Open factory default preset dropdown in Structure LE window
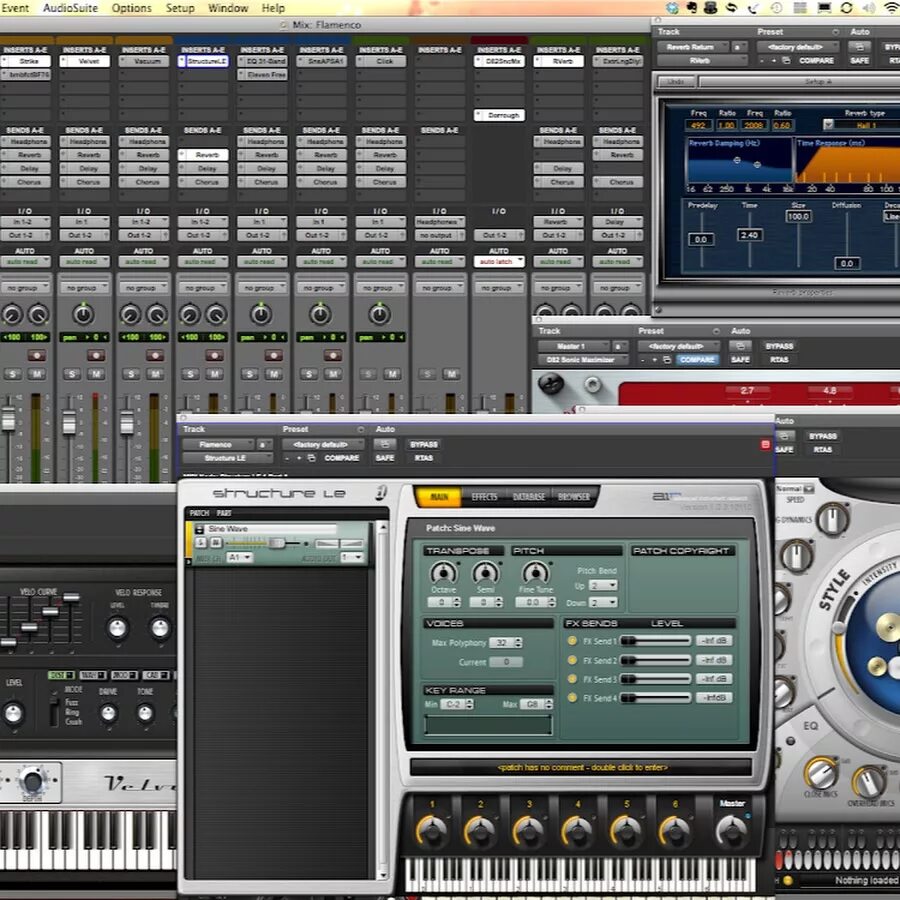Screen dimensions: 900x900 tap(323, 444)
